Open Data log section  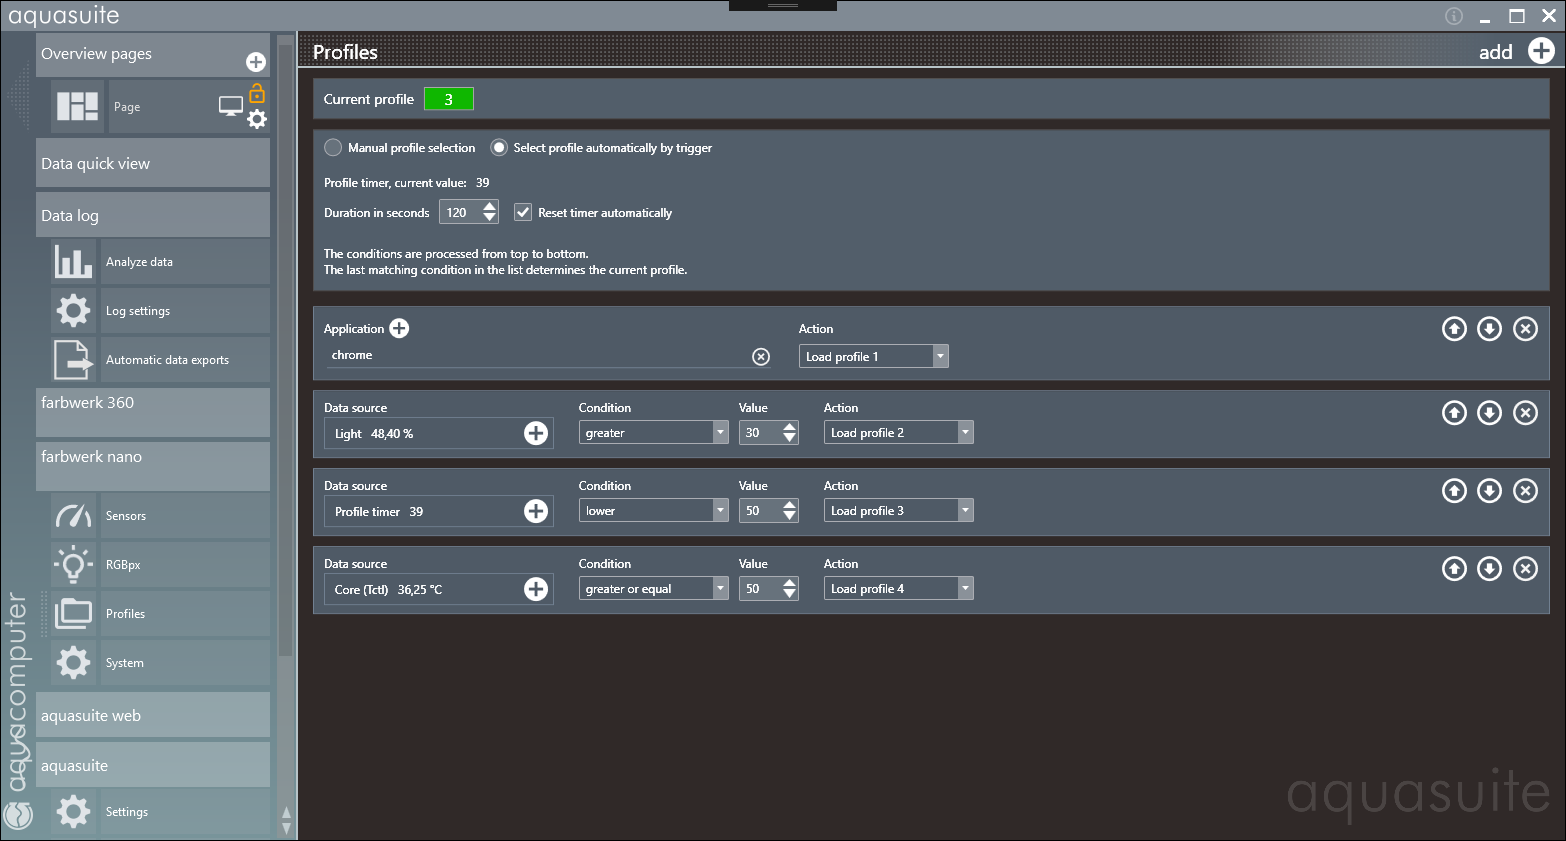(153, 215)
